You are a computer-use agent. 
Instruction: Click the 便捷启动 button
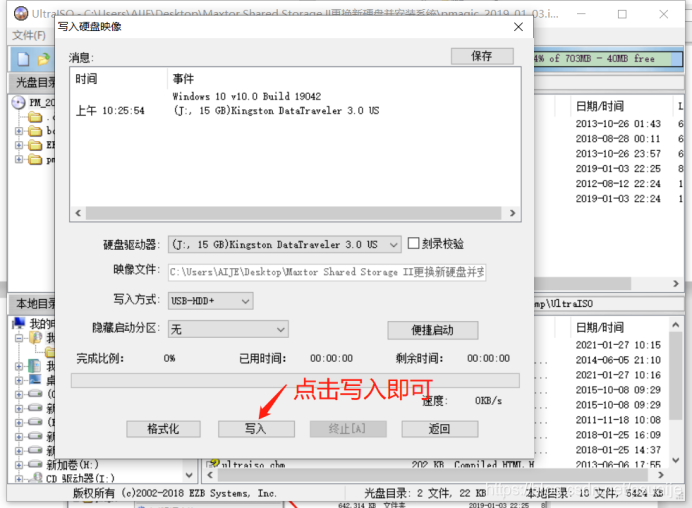(432, 330)
